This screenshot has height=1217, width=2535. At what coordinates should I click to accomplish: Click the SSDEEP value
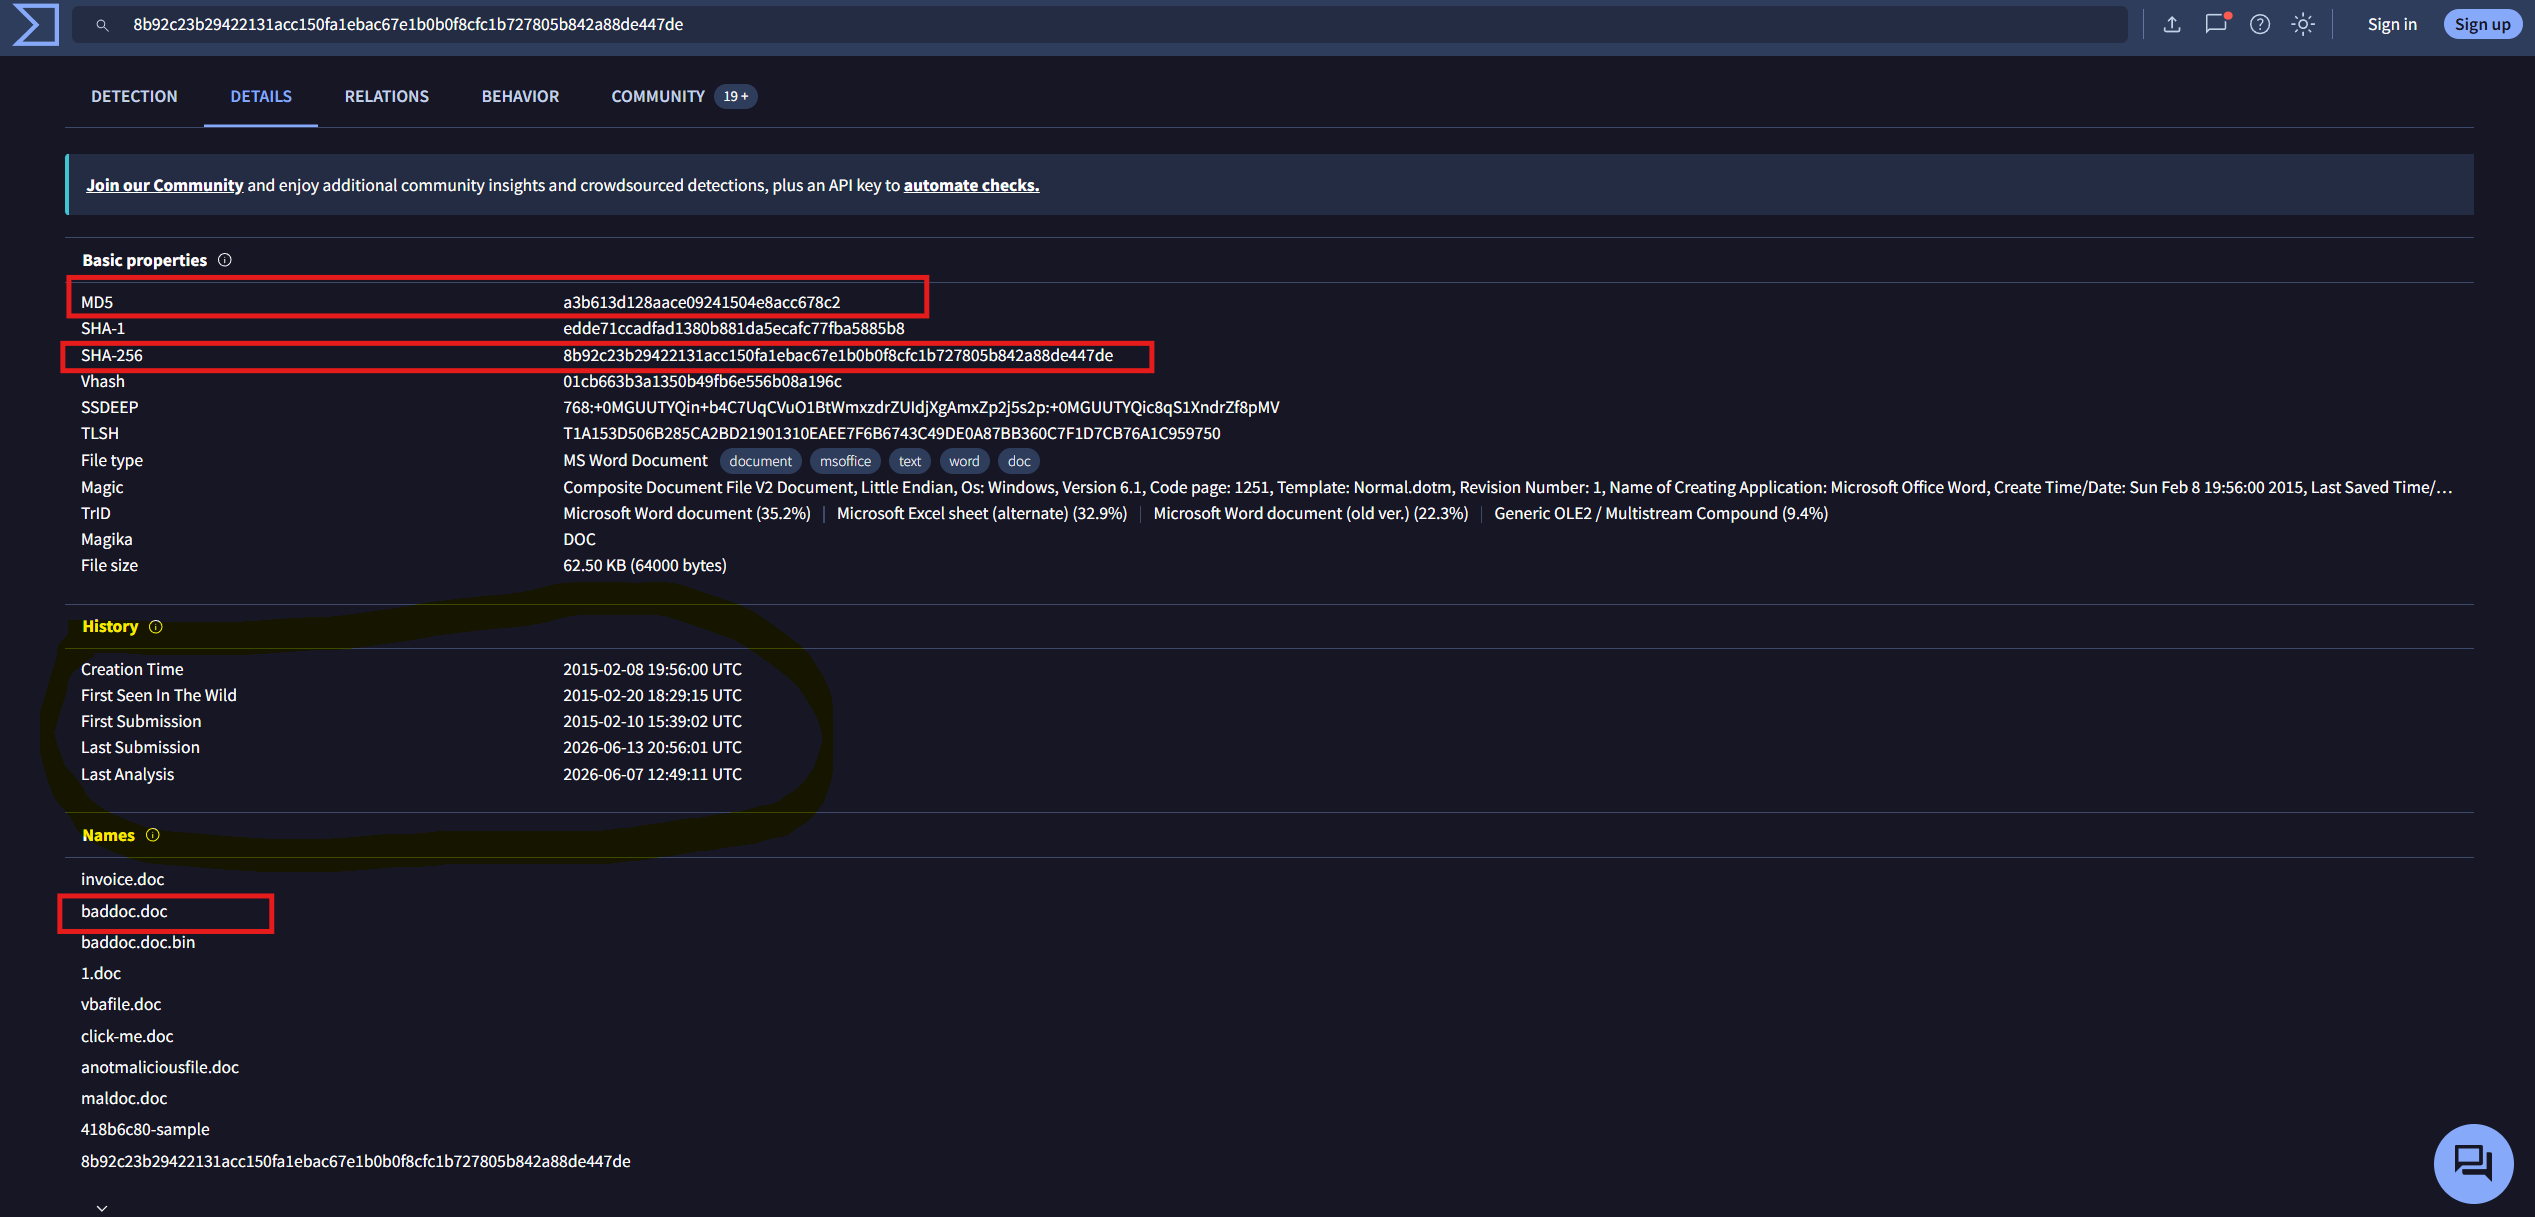pyautogui.click(x=921, y=407)
